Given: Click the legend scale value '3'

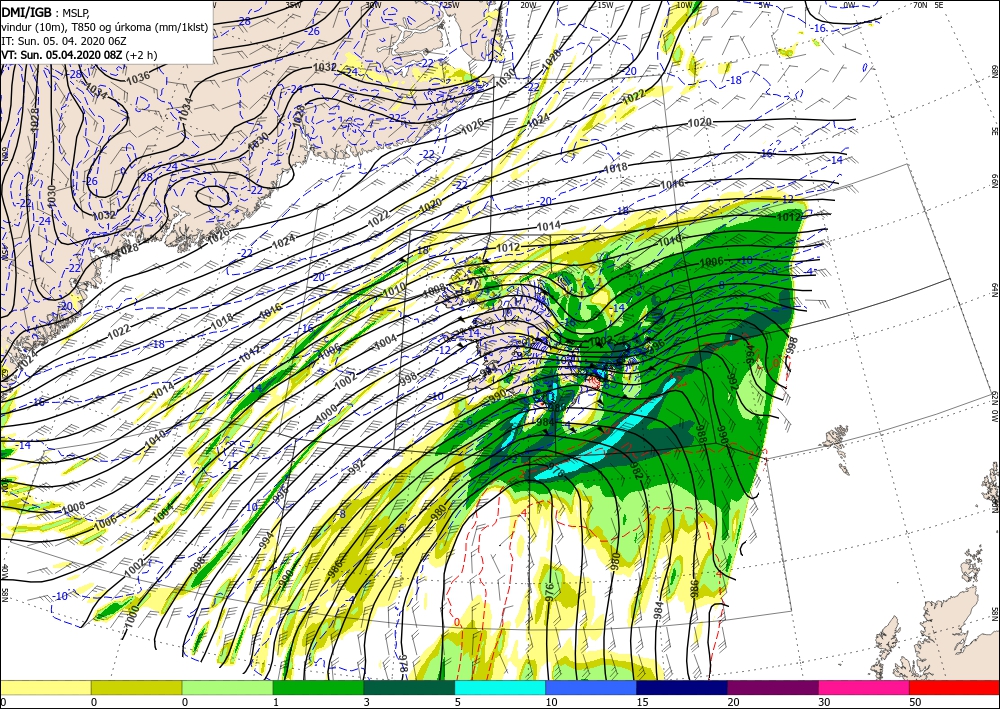Looking at the screenshot, I should tap(367, 702).
